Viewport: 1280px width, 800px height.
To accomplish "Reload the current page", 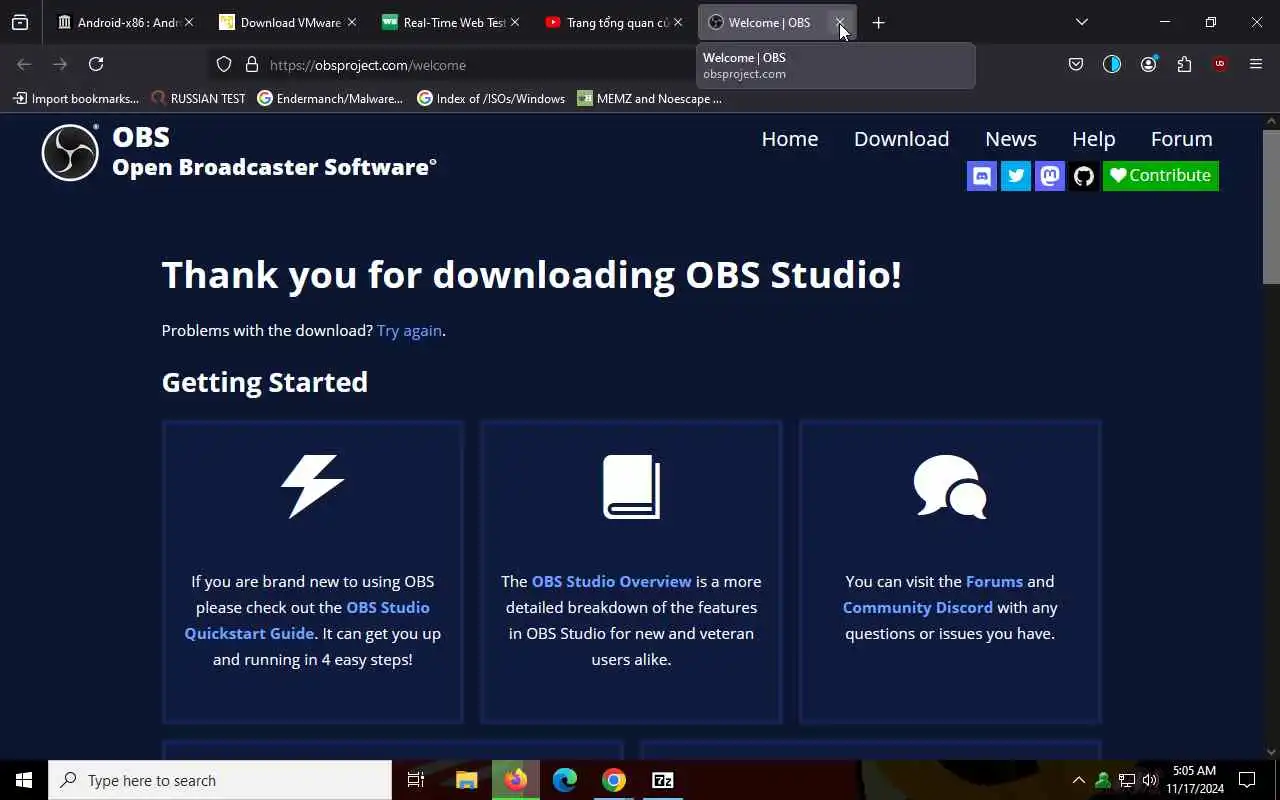I will coord(96,64).
